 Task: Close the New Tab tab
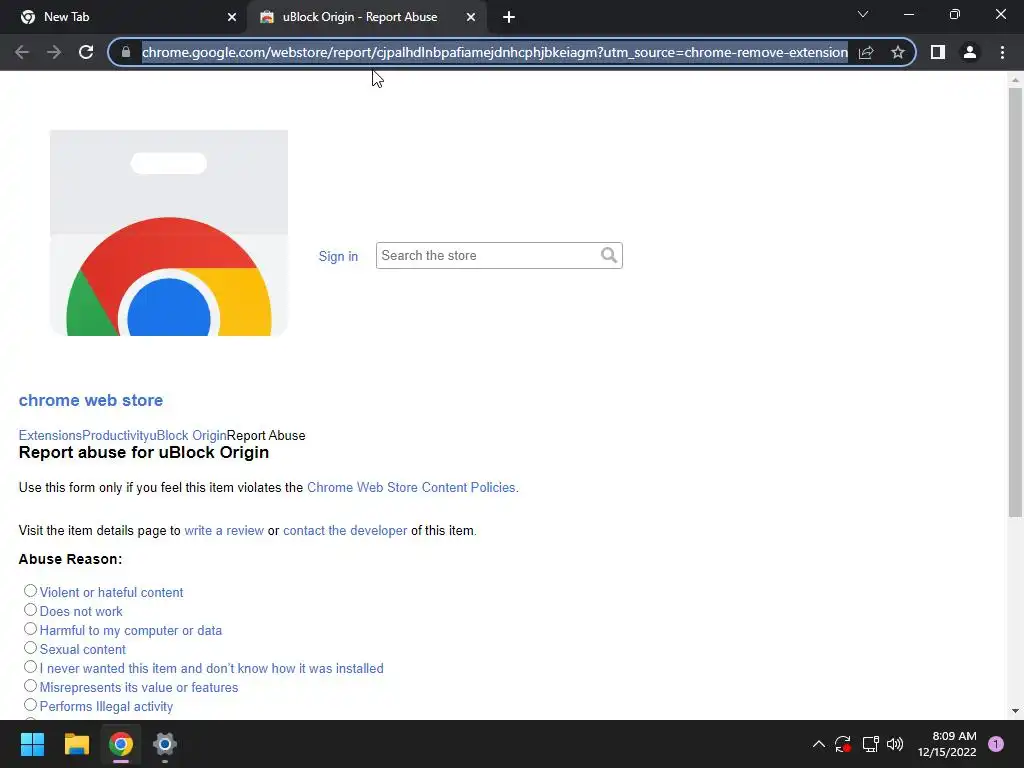(232, 17)
